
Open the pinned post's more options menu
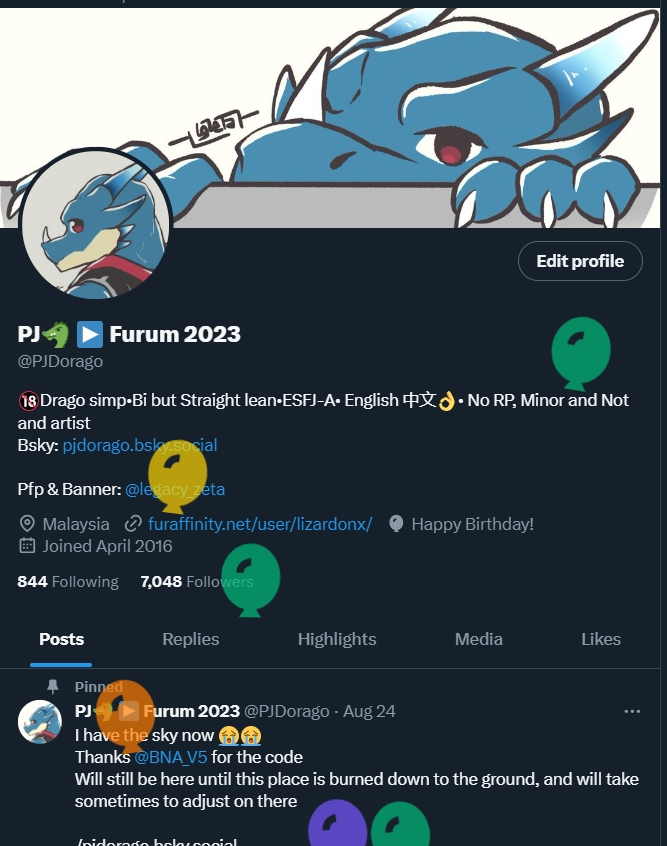point(631,711)
